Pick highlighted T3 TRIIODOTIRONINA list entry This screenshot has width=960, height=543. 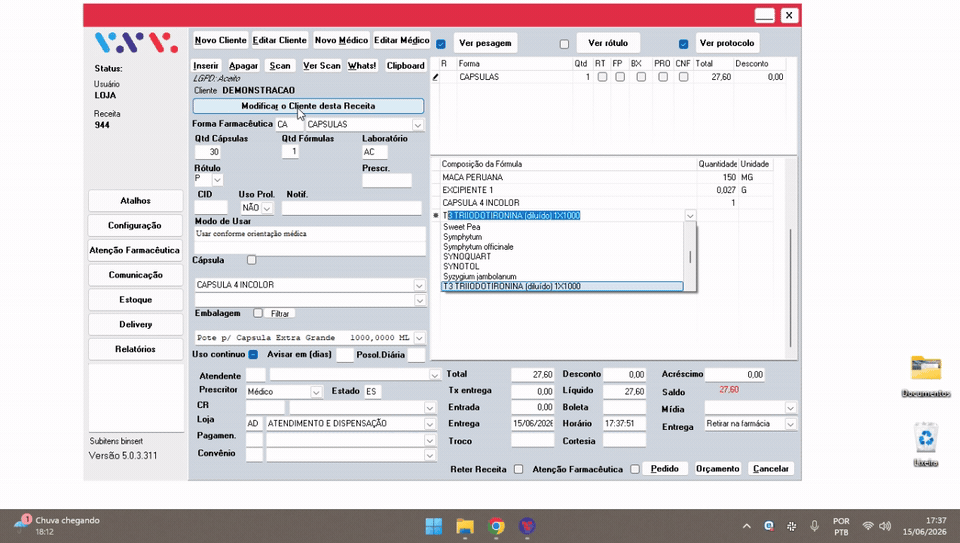(562, 286)
